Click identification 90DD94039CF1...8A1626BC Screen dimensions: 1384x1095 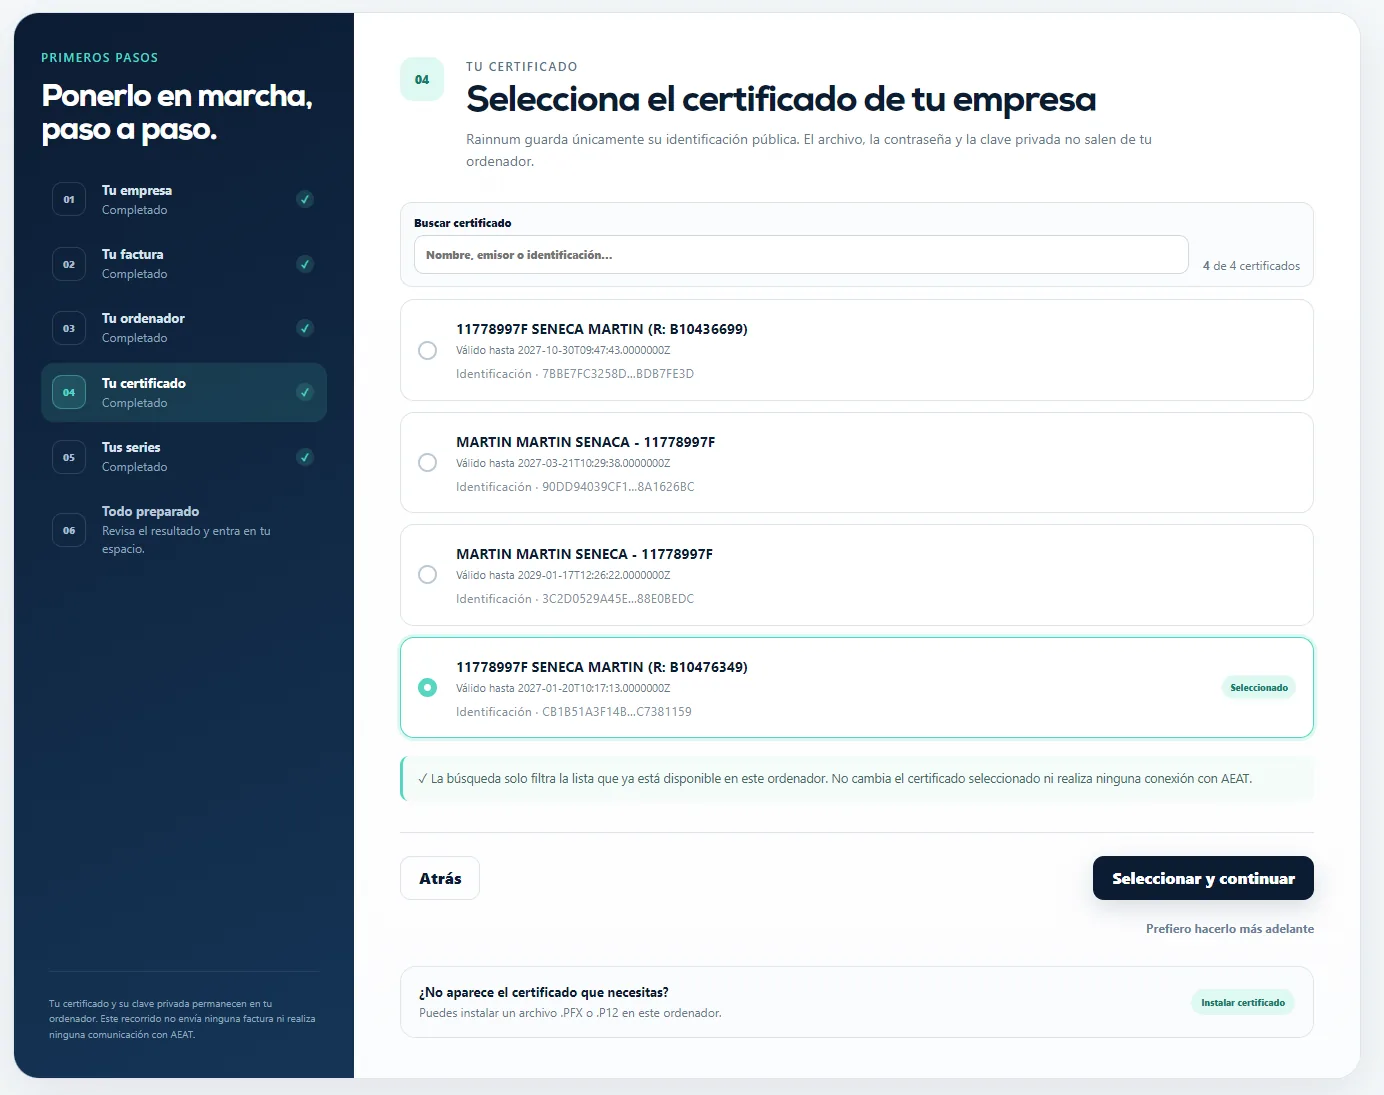pyautogui.click(x=618, y=487)
